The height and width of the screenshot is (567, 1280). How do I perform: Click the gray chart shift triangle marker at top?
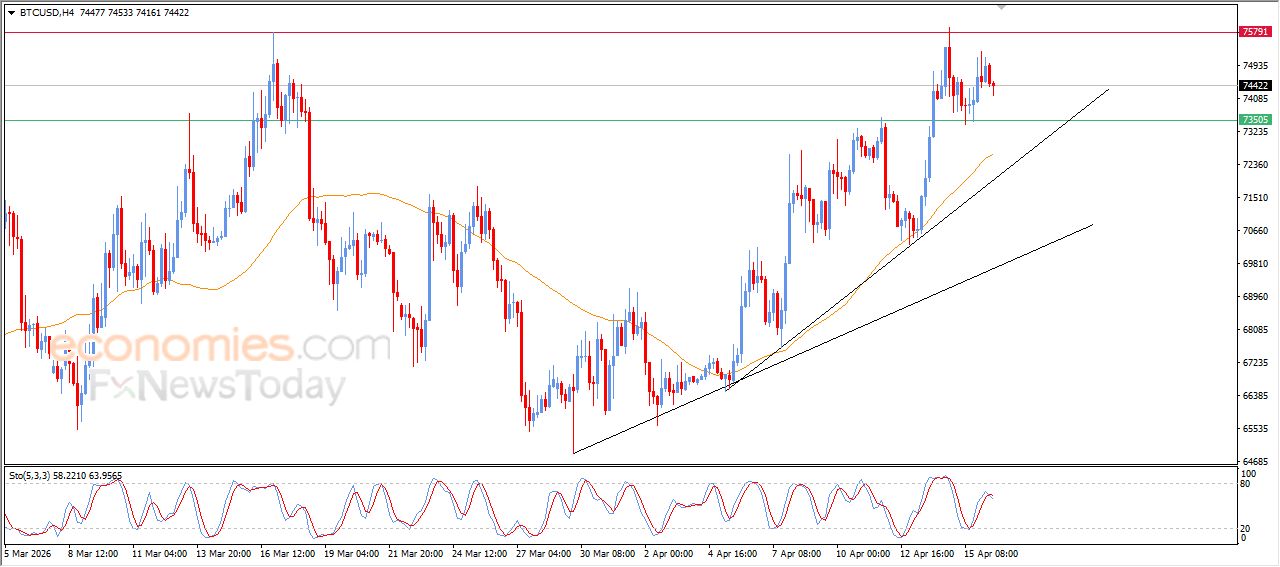tap(1002, 7)
